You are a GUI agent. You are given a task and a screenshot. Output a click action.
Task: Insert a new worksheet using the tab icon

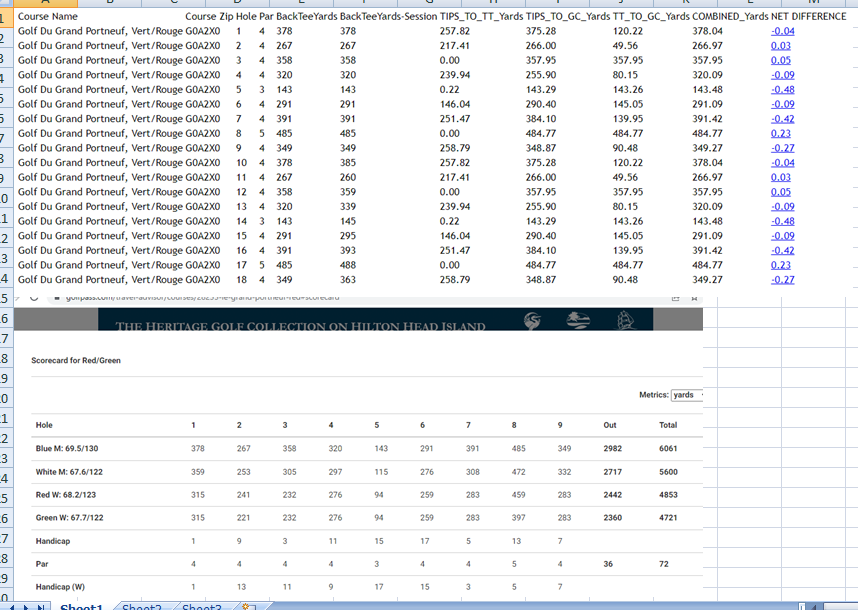click(x=248, y=607)
